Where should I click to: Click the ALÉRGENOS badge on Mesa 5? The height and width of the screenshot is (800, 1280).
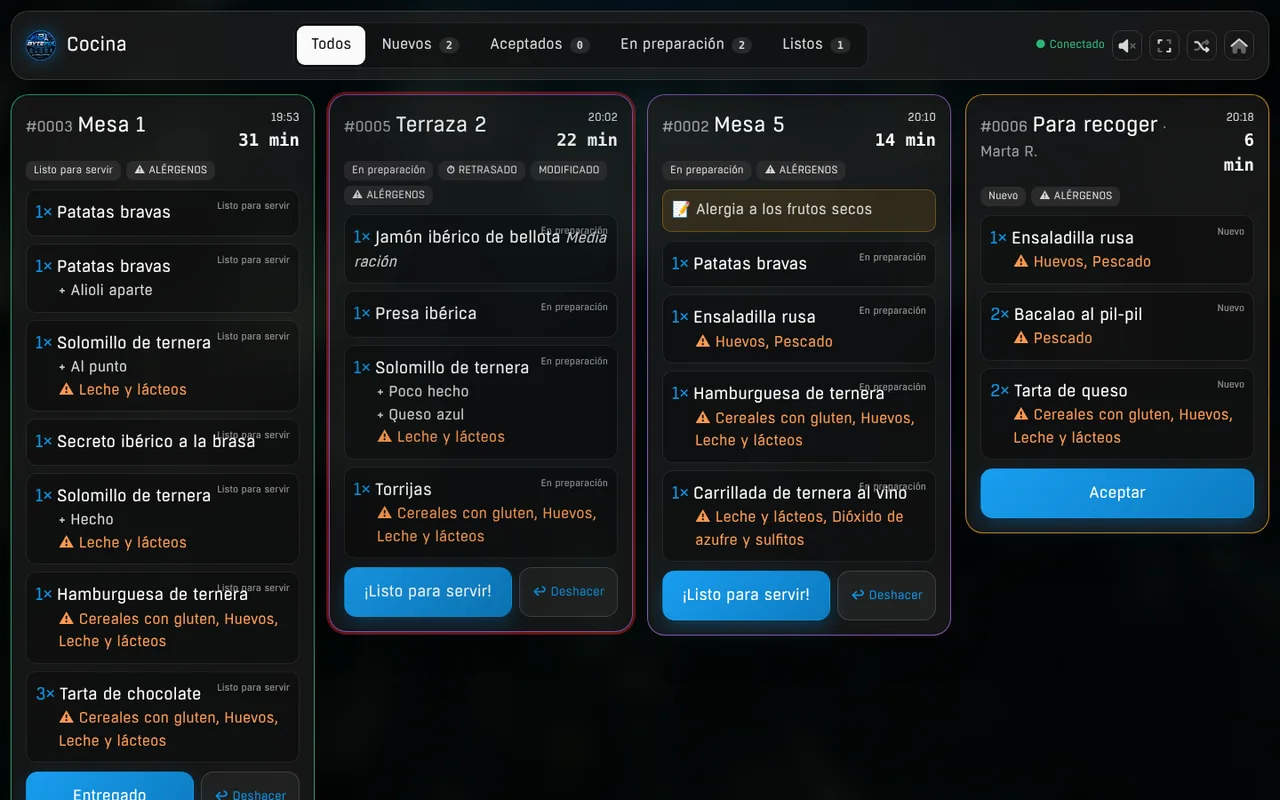(801, 170)
